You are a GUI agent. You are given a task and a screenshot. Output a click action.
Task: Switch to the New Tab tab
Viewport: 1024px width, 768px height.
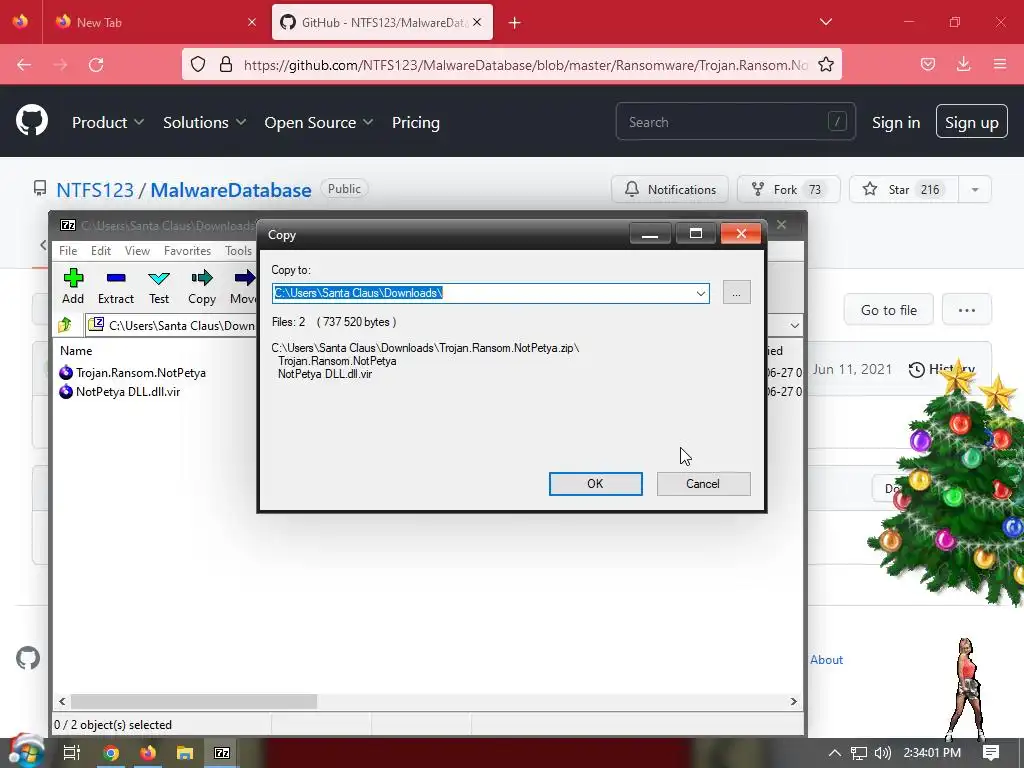pyautogui.click(x=156, y=22)
